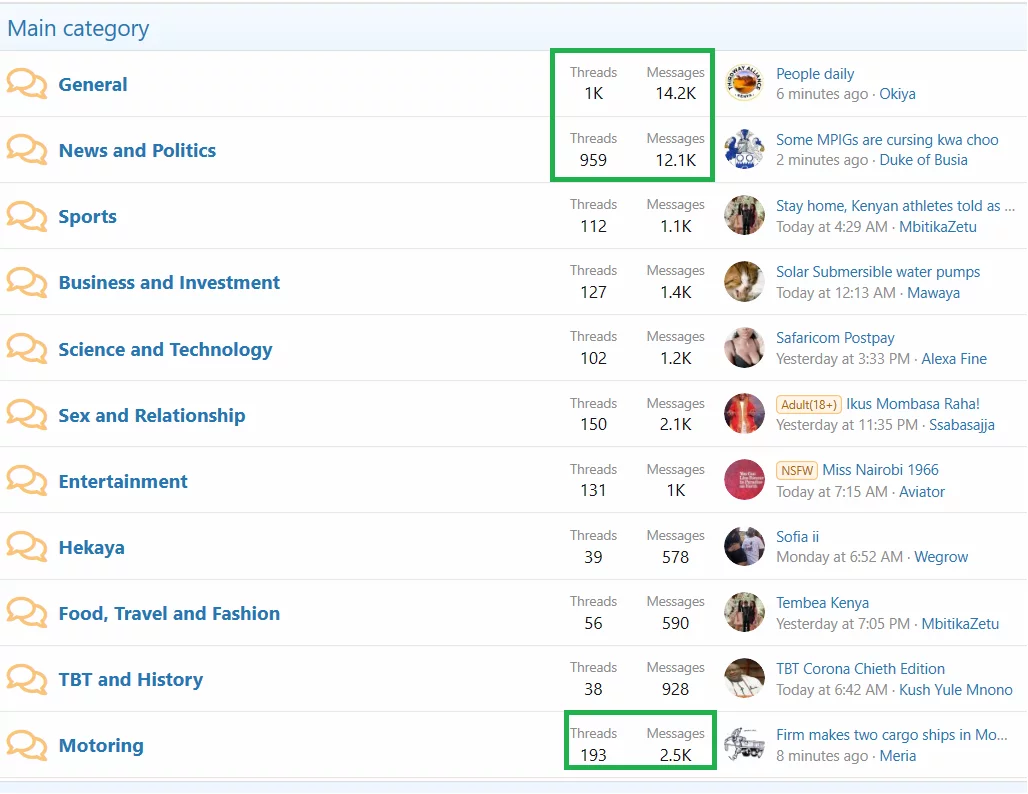Viewport: 1028px width, 794px height.
Task: Click the 14.2K messages count for General
Action: tap(675, 94)
